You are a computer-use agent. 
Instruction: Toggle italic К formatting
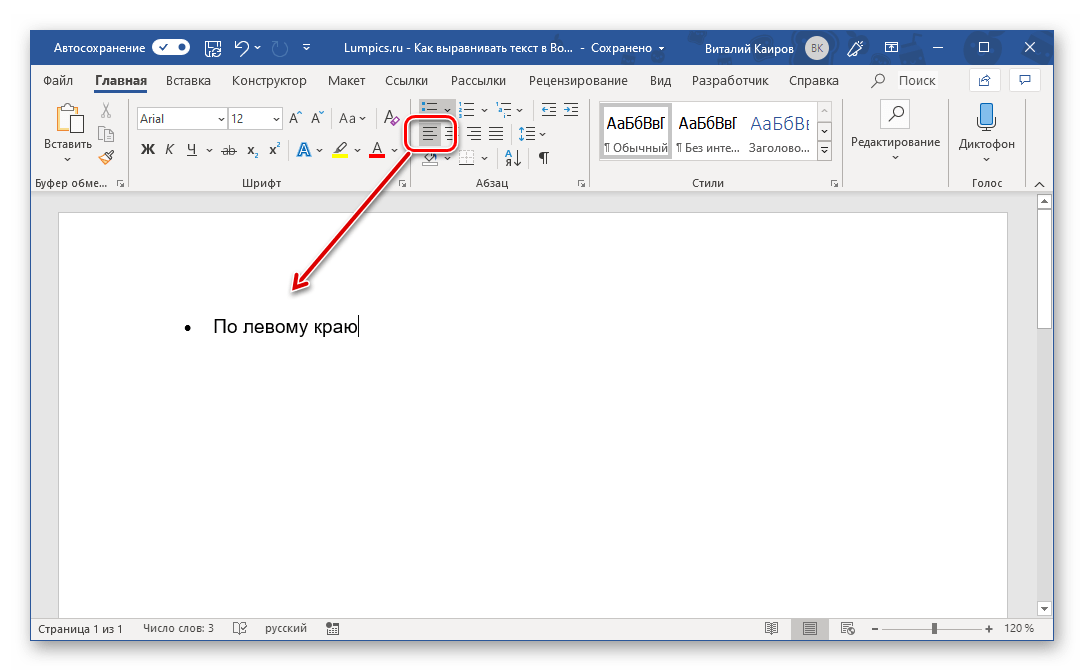(x=169, y=150)
